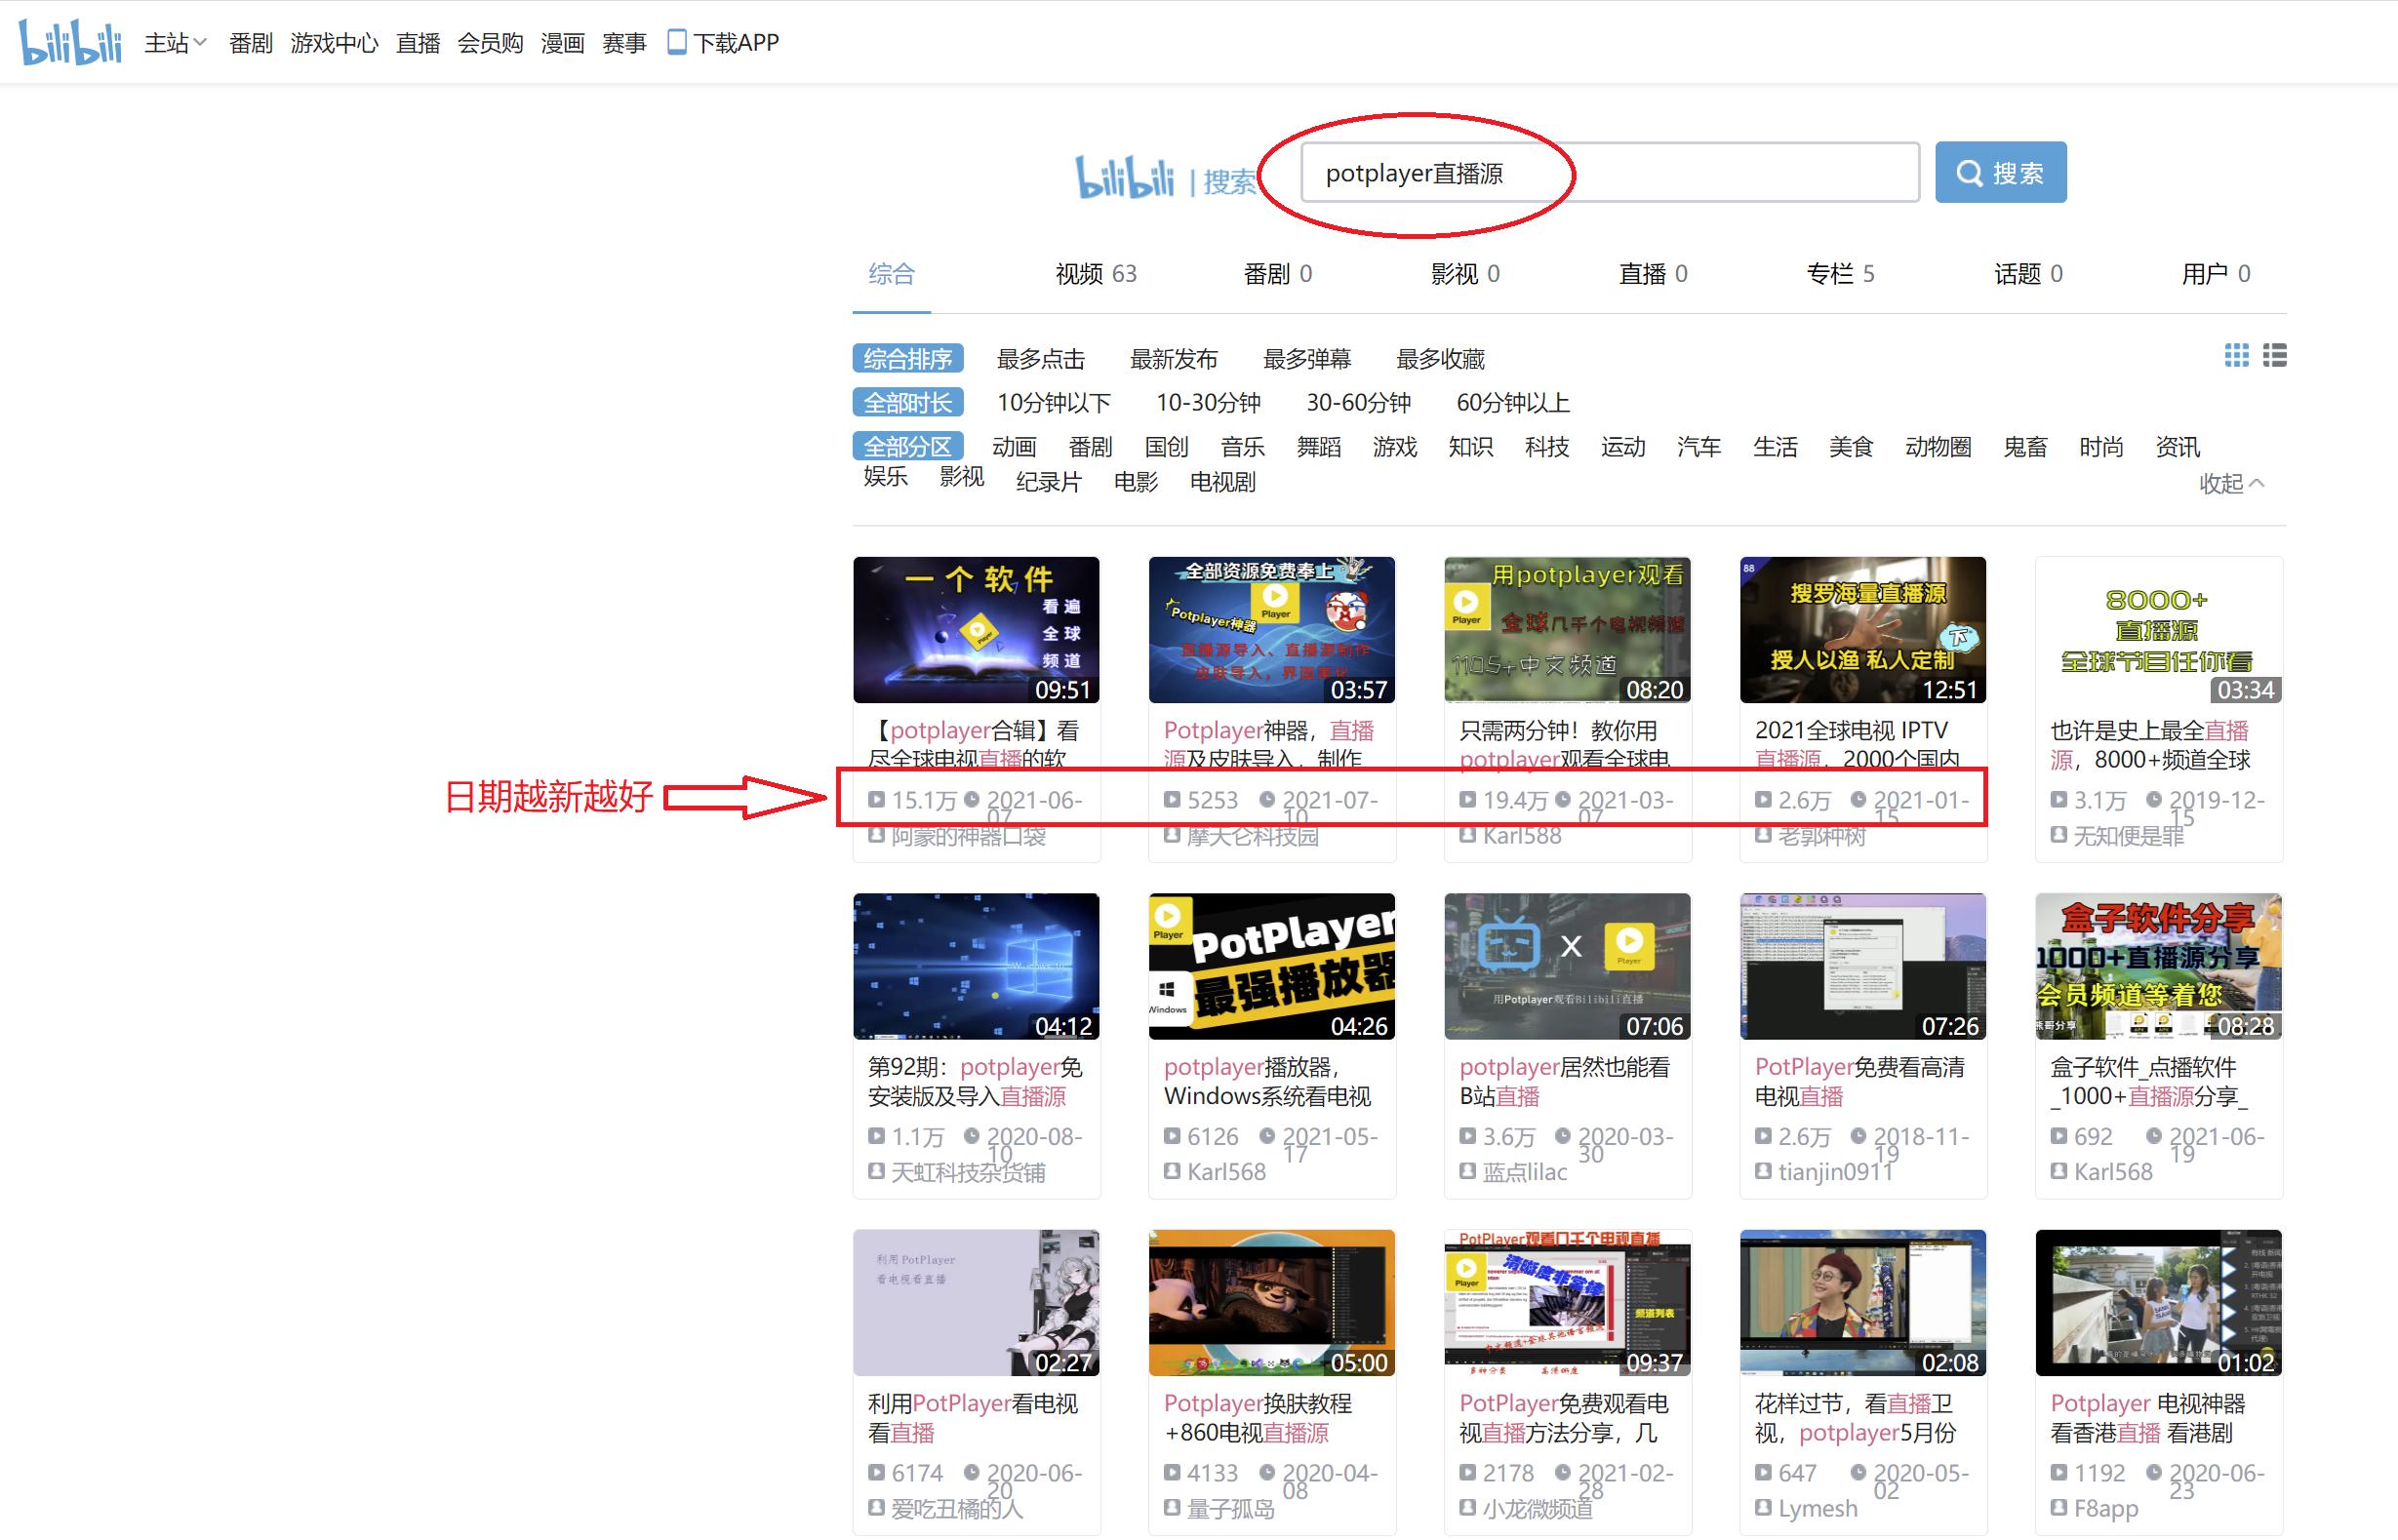Open 游戏中心 in top navigation
2398x1540 pixels.
coord(334,43)
